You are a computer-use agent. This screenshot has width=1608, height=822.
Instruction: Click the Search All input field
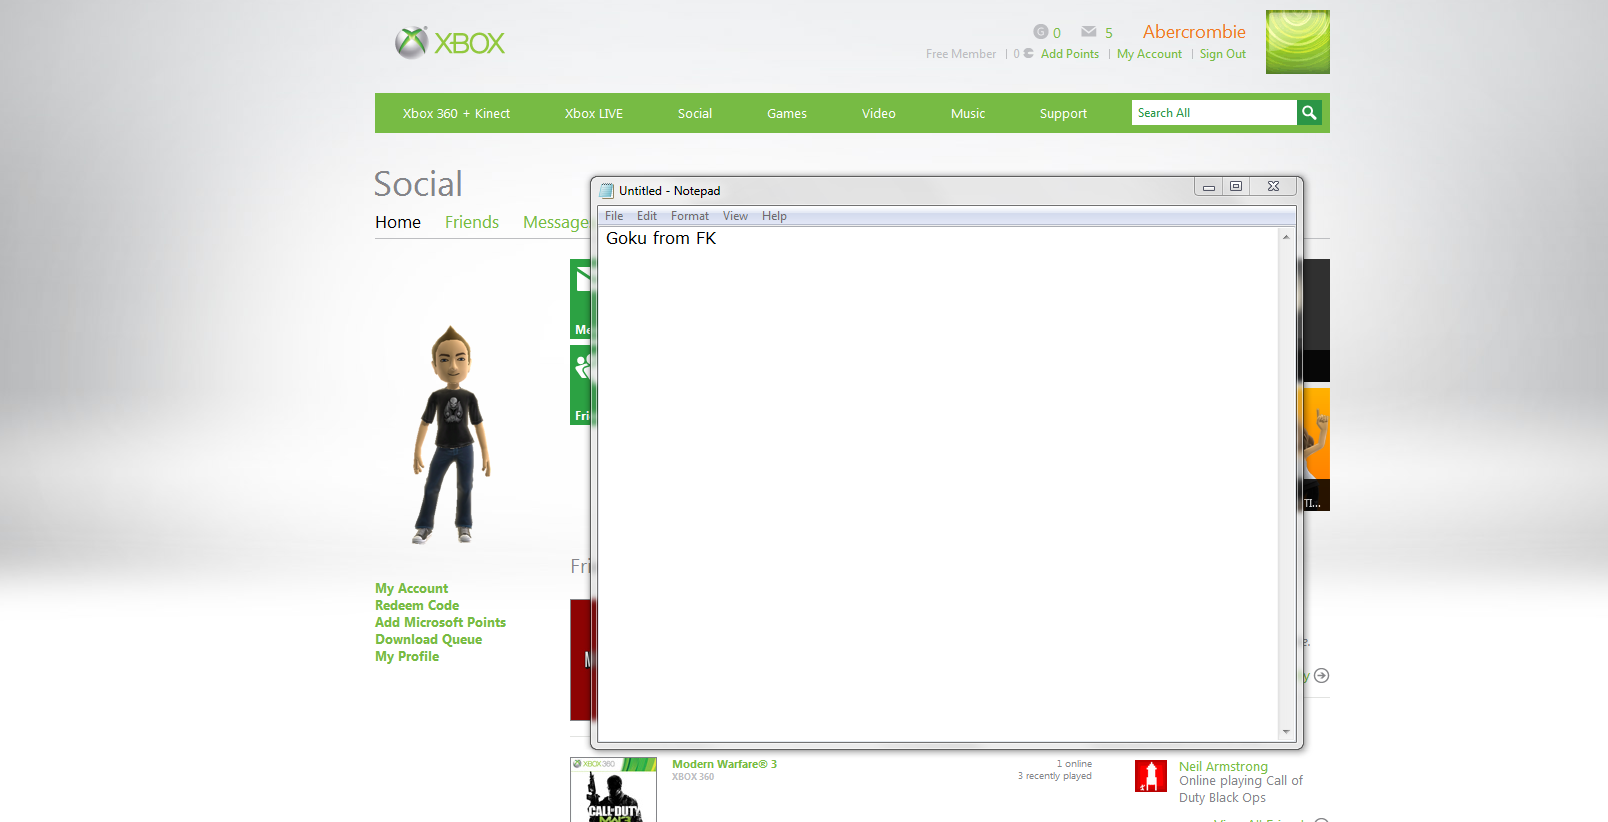(1214, 113)
